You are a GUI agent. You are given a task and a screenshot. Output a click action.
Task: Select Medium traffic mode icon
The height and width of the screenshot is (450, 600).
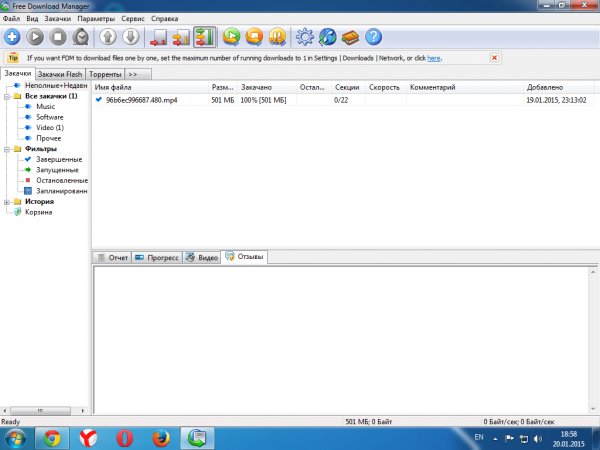181,38
